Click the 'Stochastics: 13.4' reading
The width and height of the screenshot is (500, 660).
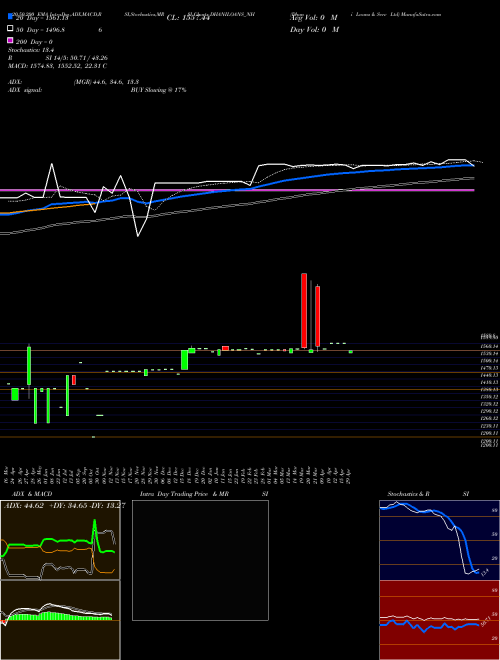pos(29,50)
